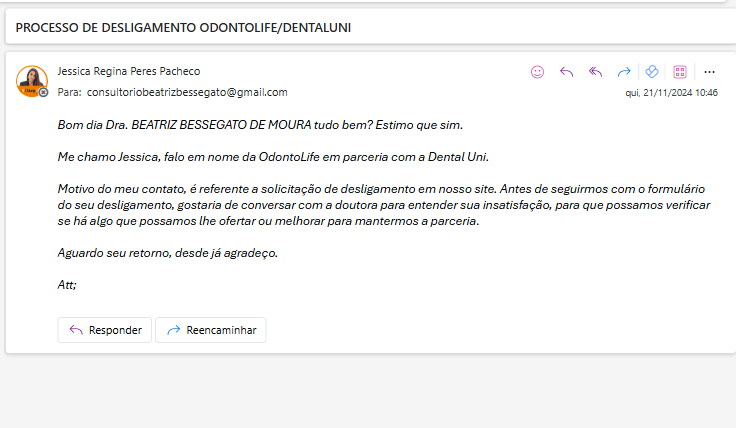Click the presence status badge on avatar
Image resolution: width=736 pixels, height=428 pixels.
(44, 92)
